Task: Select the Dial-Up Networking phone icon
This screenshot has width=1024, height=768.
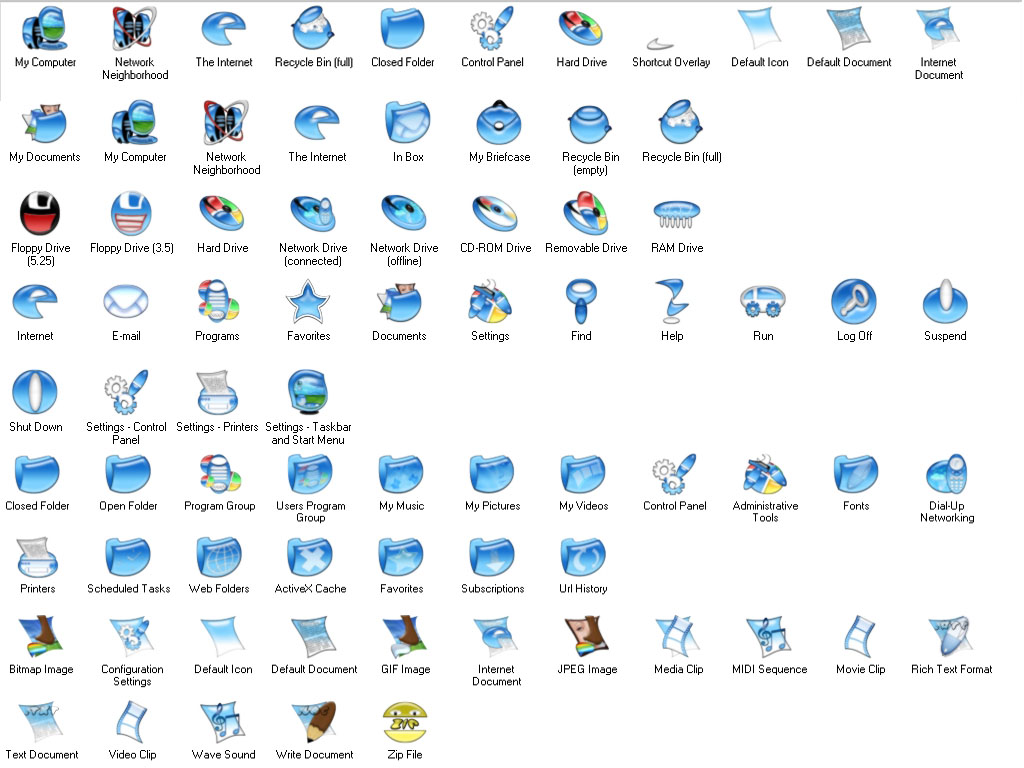Action: [x=946, y=473]
